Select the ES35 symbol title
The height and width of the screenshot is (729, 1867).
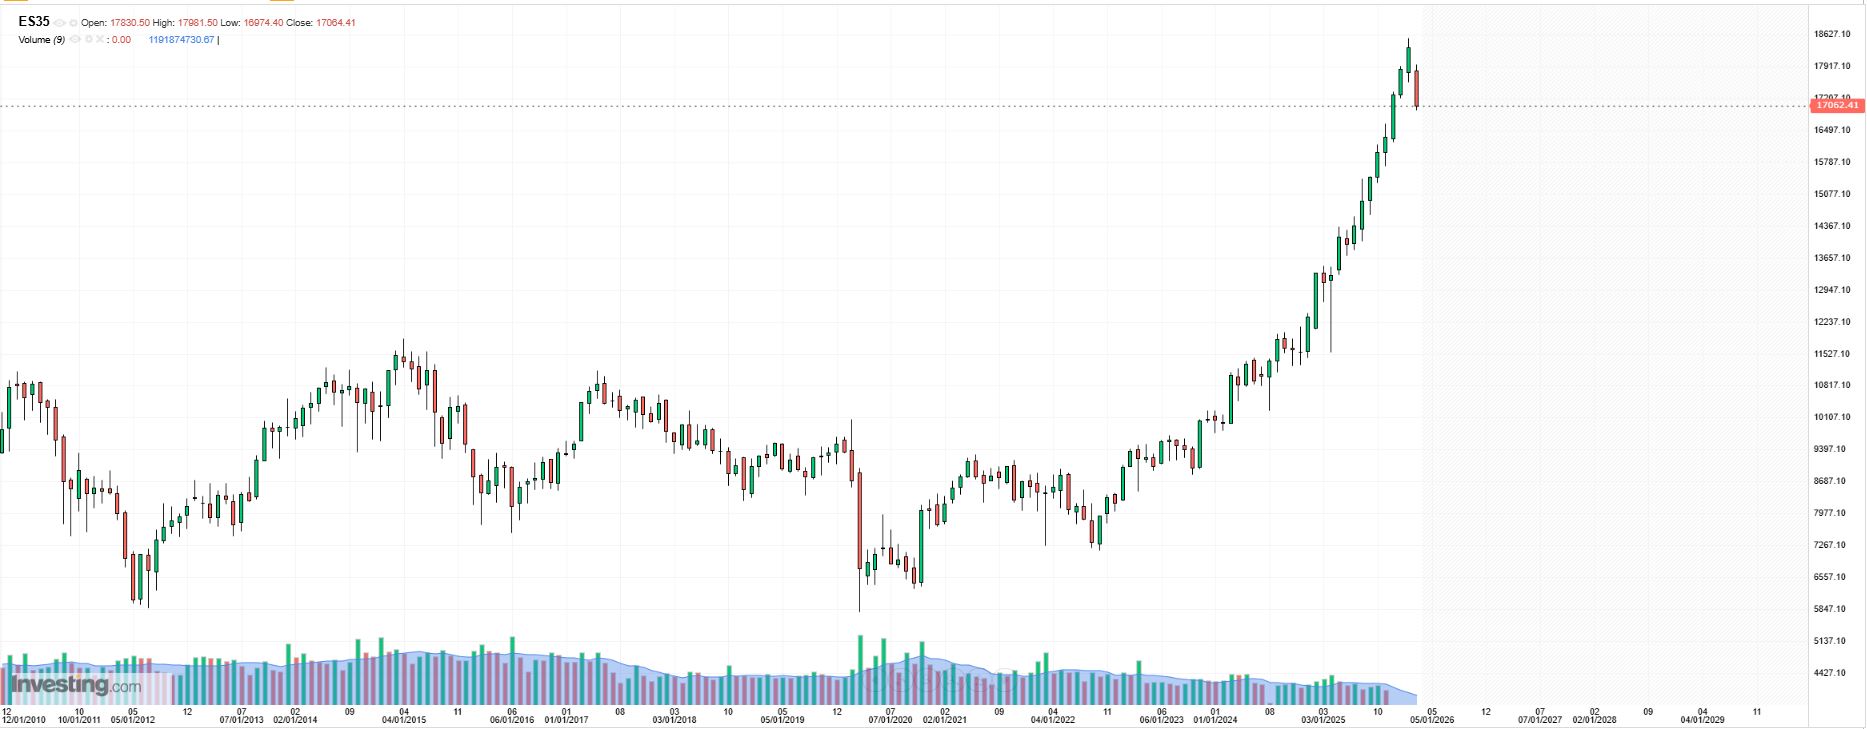[x=33, y=22]
